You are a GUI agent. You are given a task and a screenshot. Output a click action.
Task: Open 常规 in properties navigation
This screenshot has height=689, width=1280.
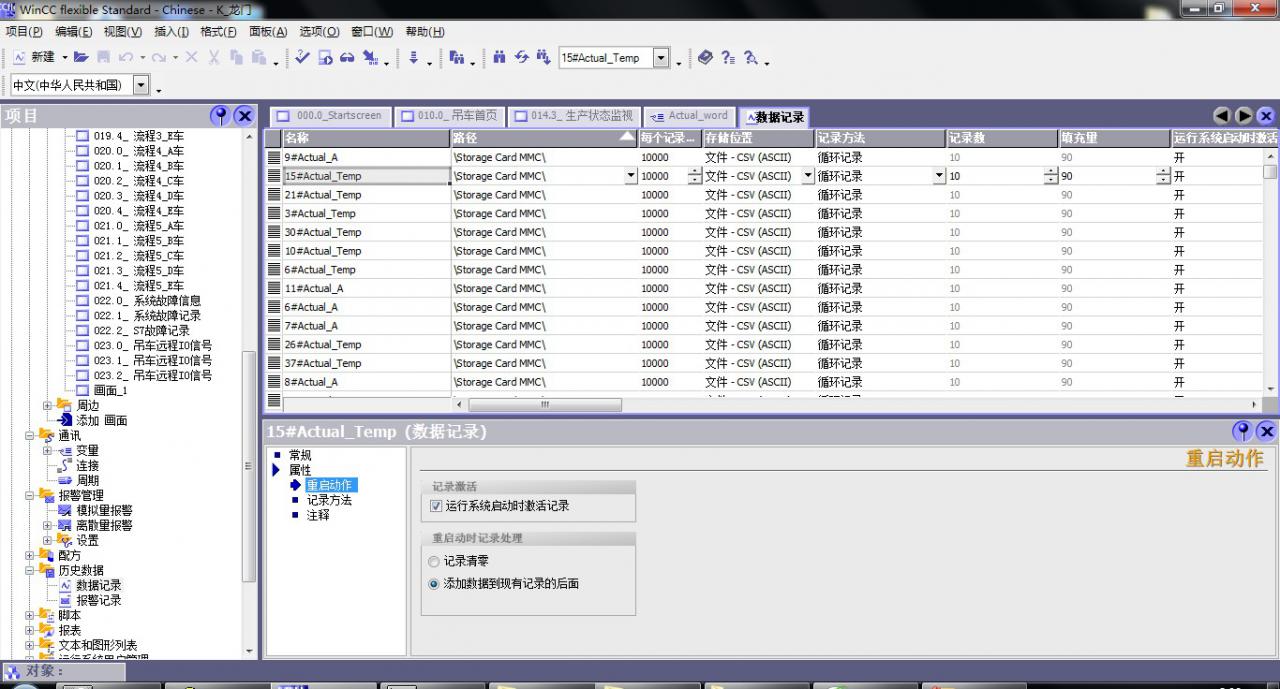300,455
